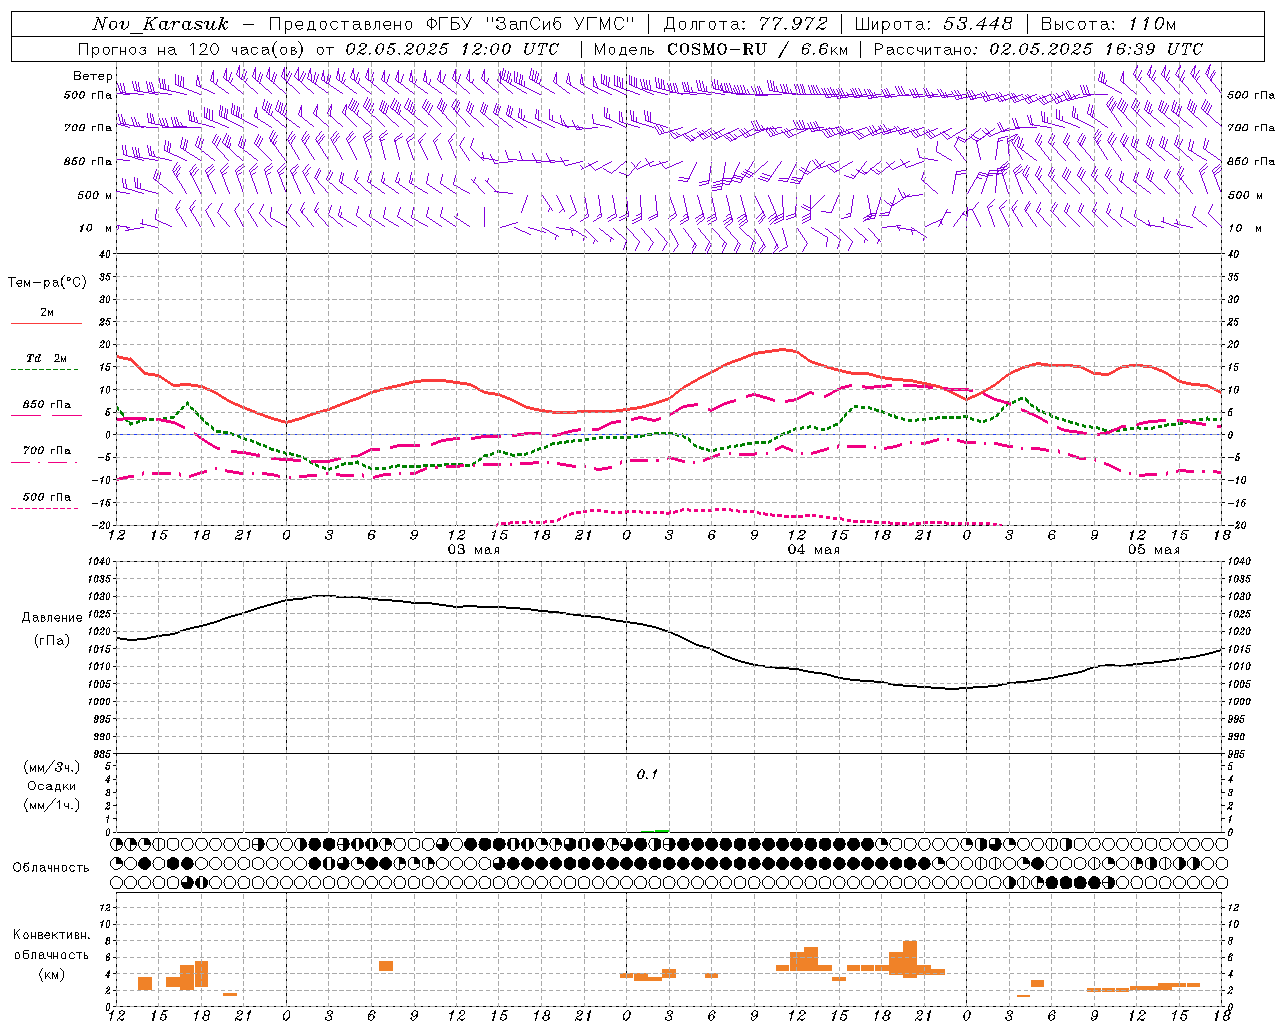Click the 'Тем-ра(°C)' temperature label

[48, 283]
